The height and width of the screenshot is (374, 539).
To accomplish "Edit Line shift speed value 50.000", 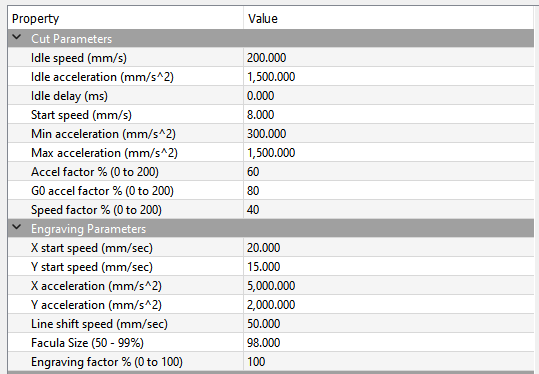I will click(389, 324).
